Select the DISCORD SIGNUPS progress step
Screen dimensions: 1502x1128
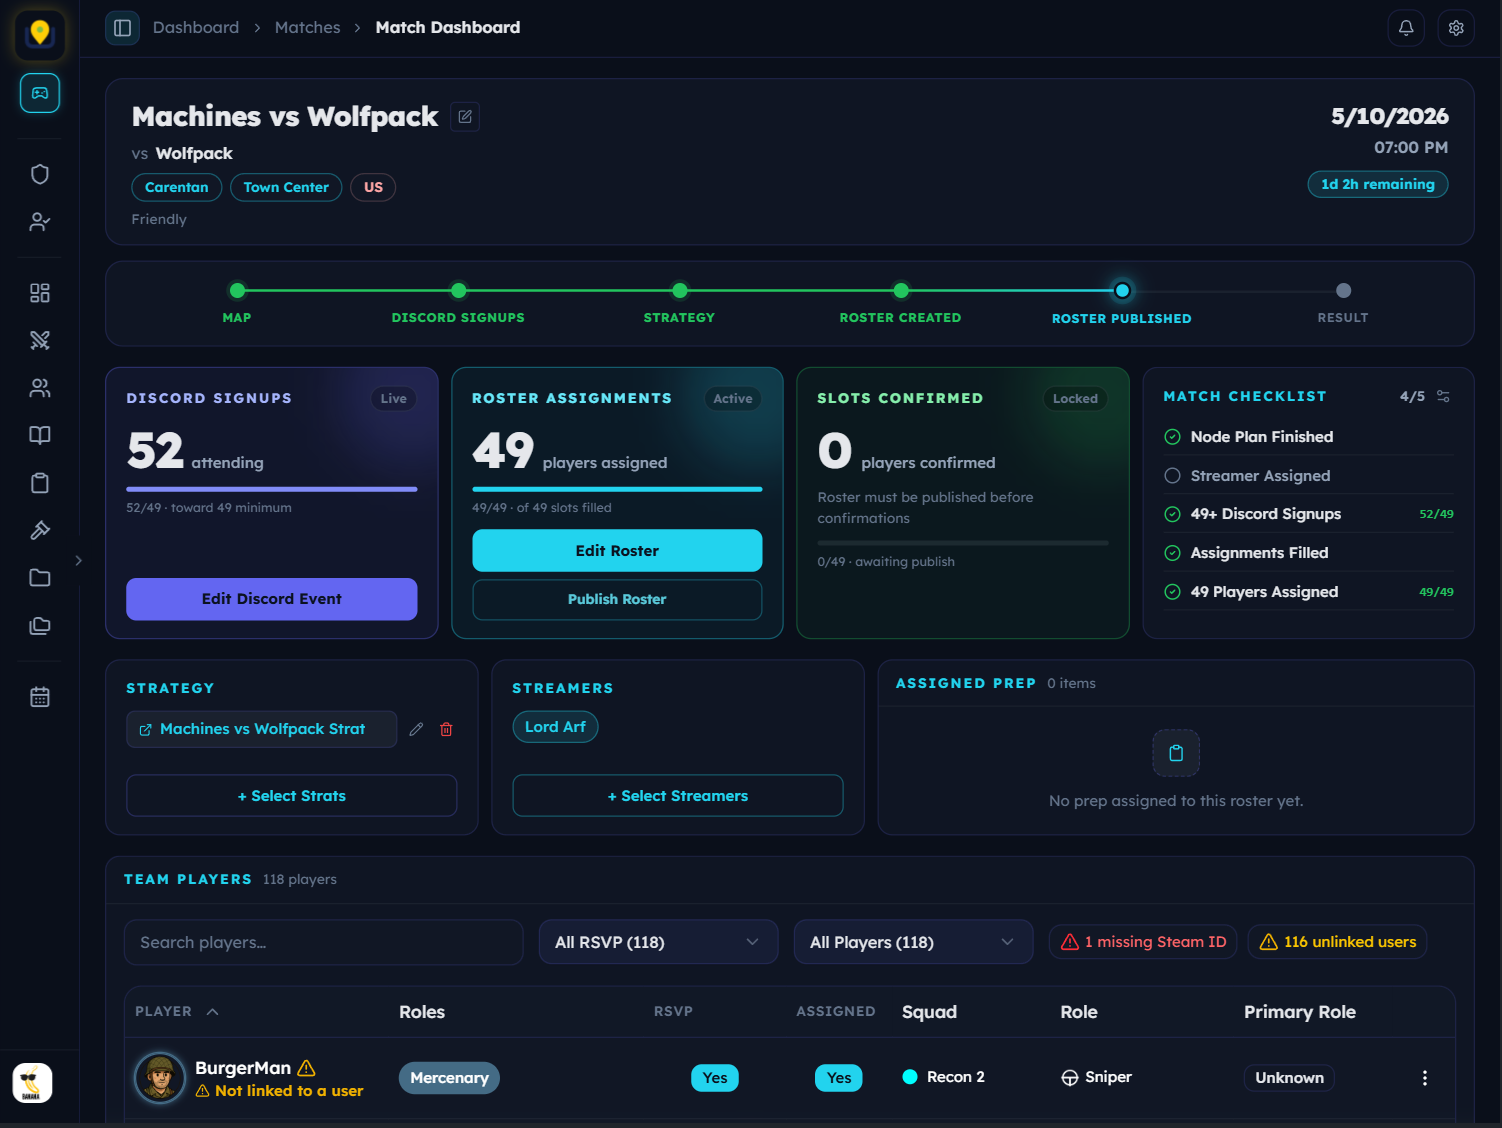click(x=458, y=301)
